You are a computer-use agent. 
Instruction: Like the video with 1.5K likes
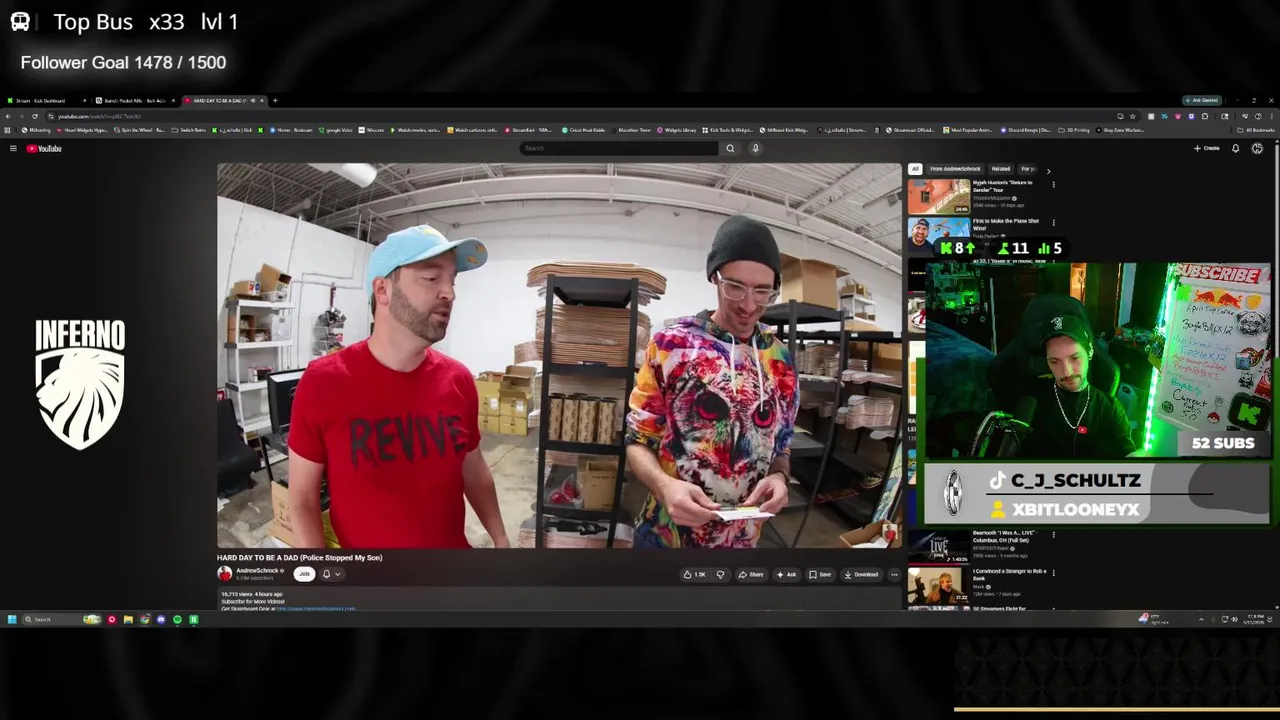695,574
